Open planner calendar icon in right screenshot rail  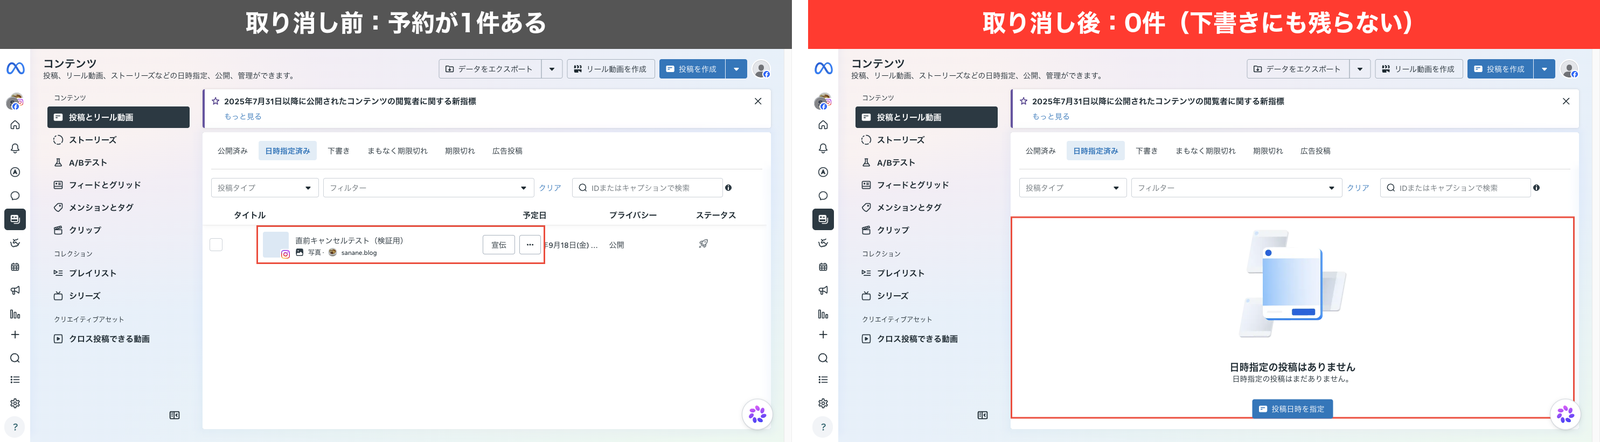coord(823,267)
